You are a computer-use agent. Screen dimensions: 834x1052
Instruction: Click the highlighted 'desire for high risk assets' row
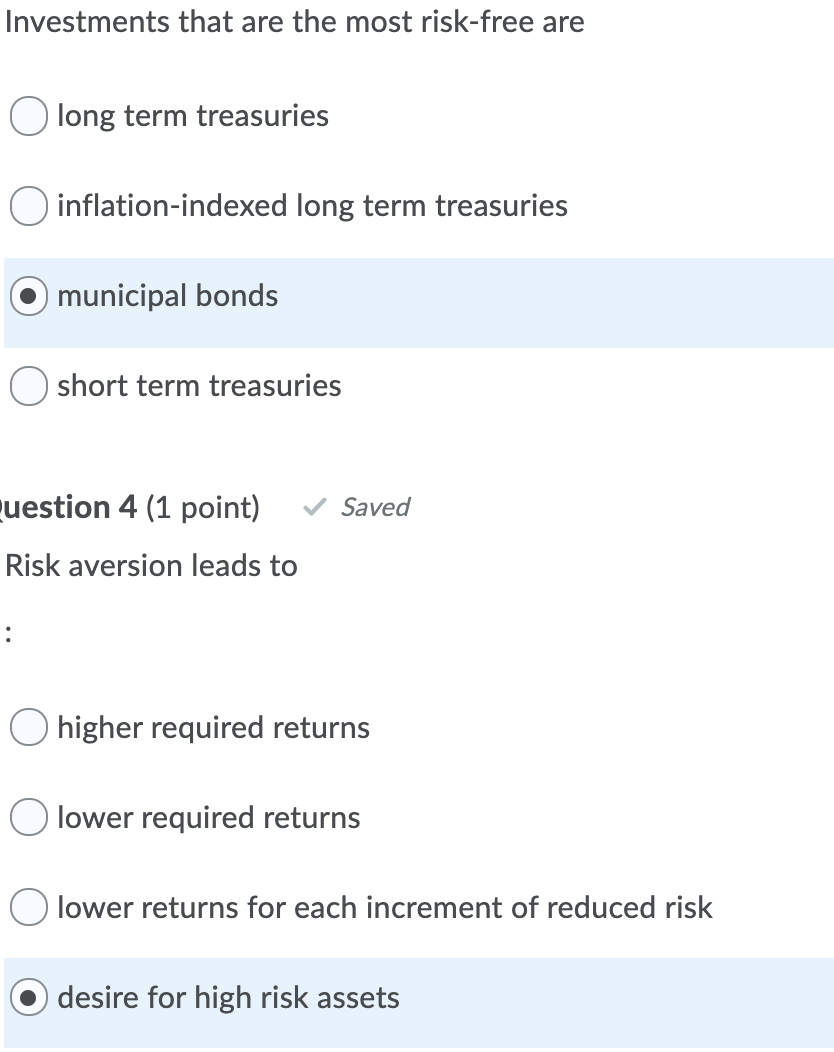(x=229, y=998)
